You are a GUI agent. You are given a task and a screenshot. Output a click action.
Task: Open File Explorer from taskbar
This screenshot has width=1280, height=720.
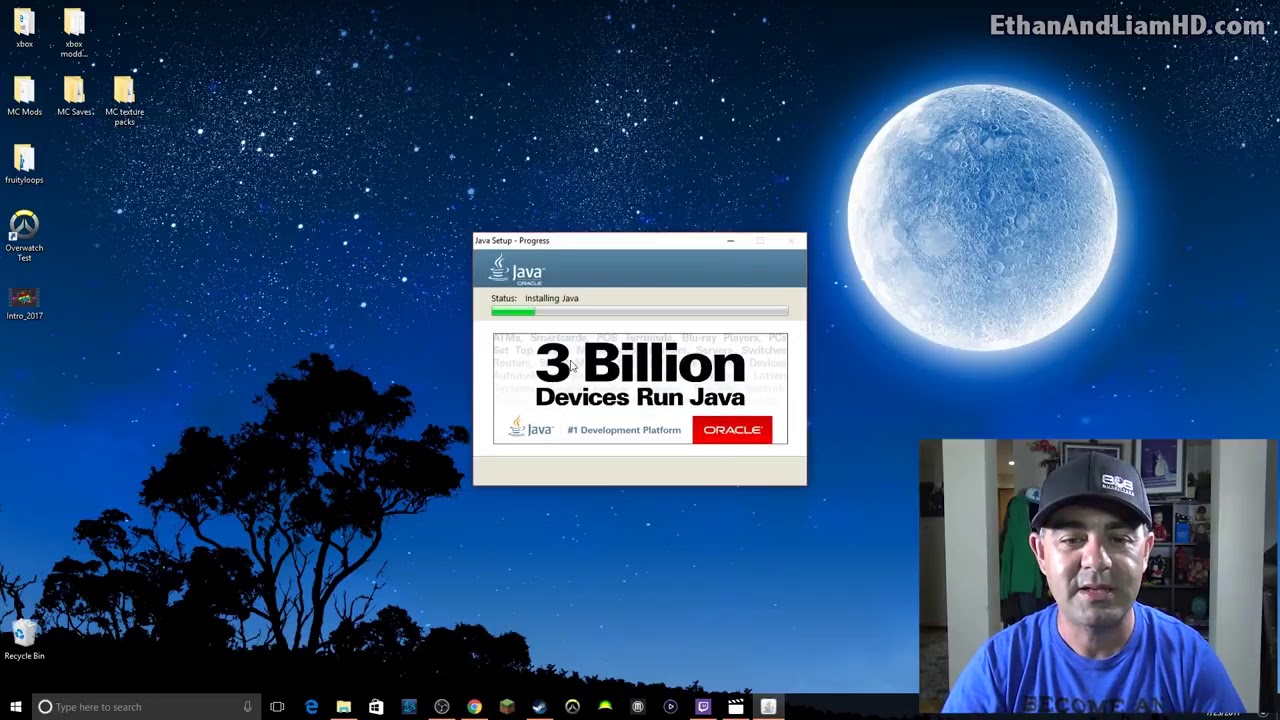pyautogui.click(x=343, y=707)
